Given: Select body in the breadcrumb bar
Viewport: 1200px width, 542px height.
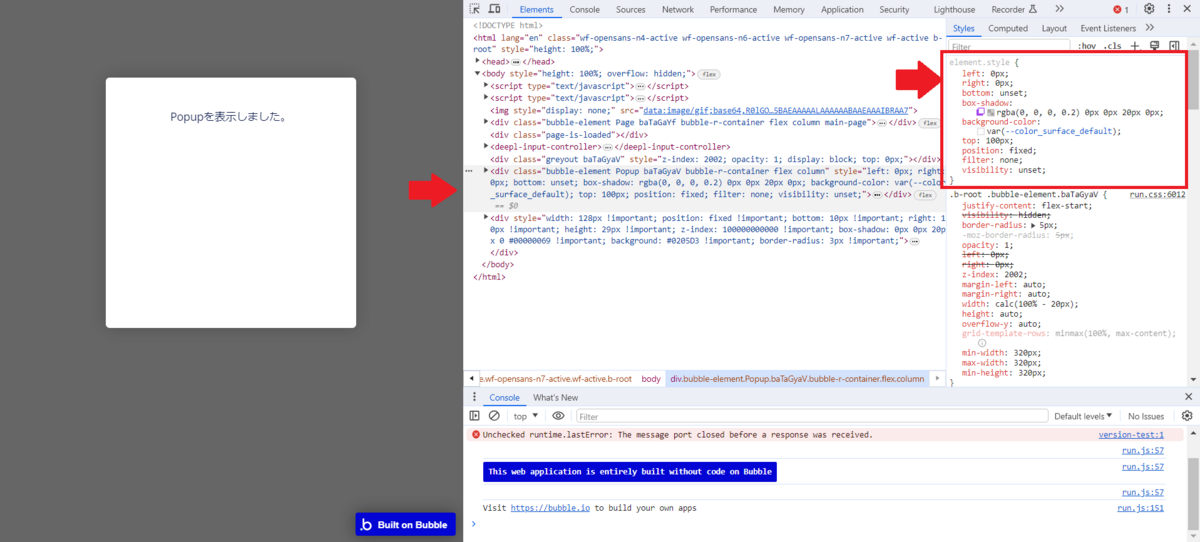Looking at the screenshot, I should (x=651, y=379).
